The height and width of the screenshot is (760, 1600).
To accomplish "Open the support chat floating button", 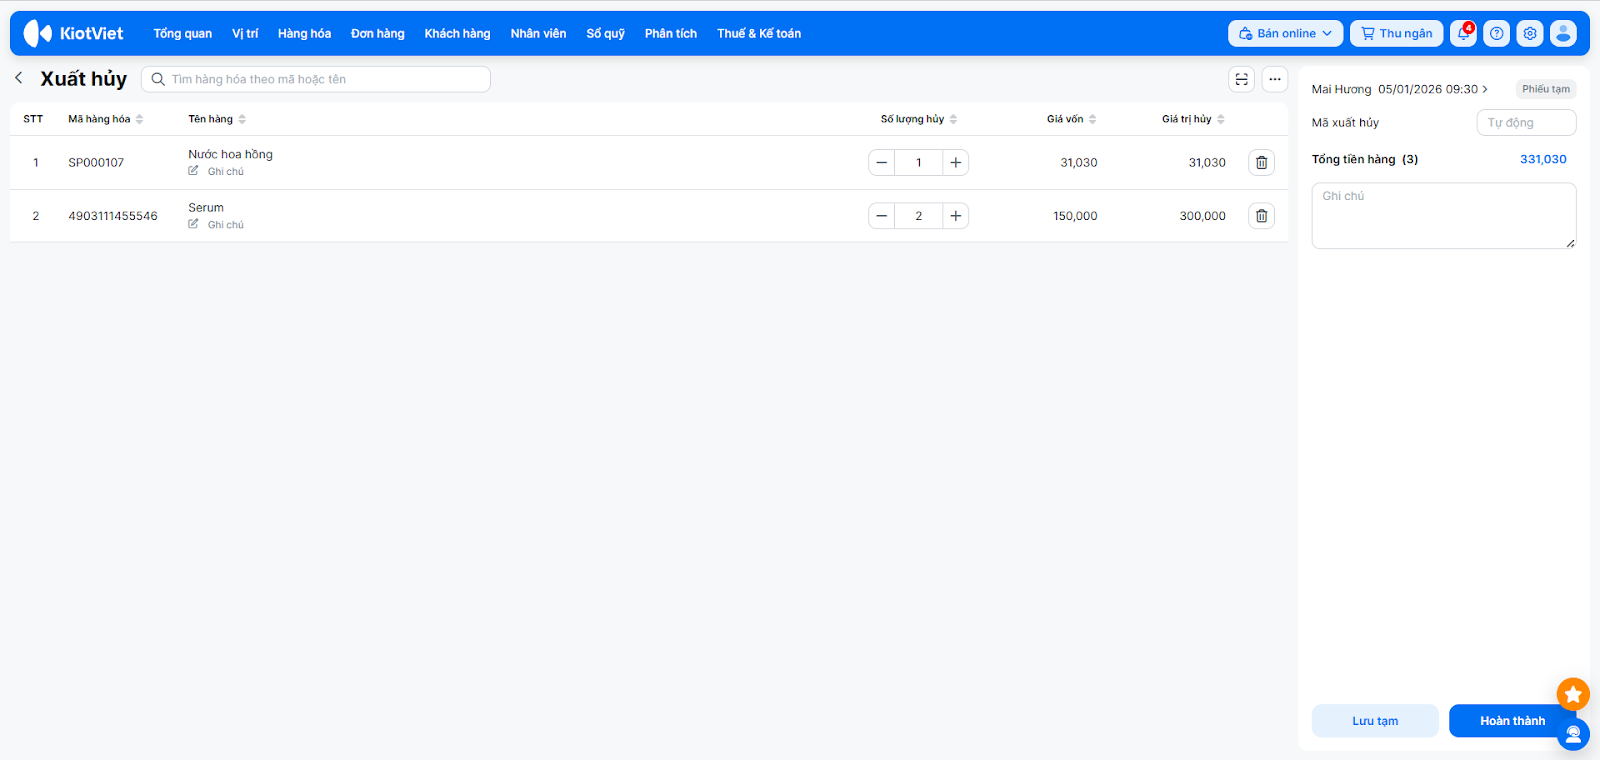I will (x=1573, y=735).
